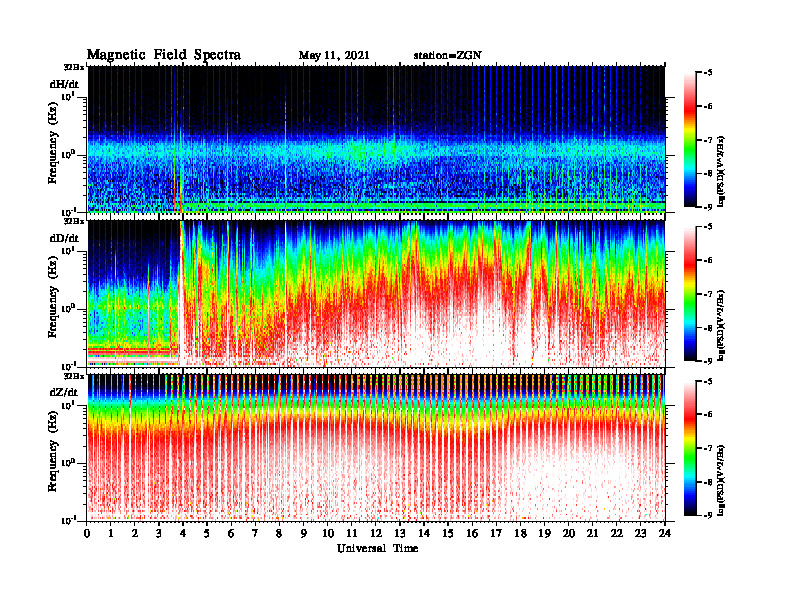The width and height of the screenshot is (792, 612).
Task: Click hour "11" on the time axis
Action: [x=352, y=534]
